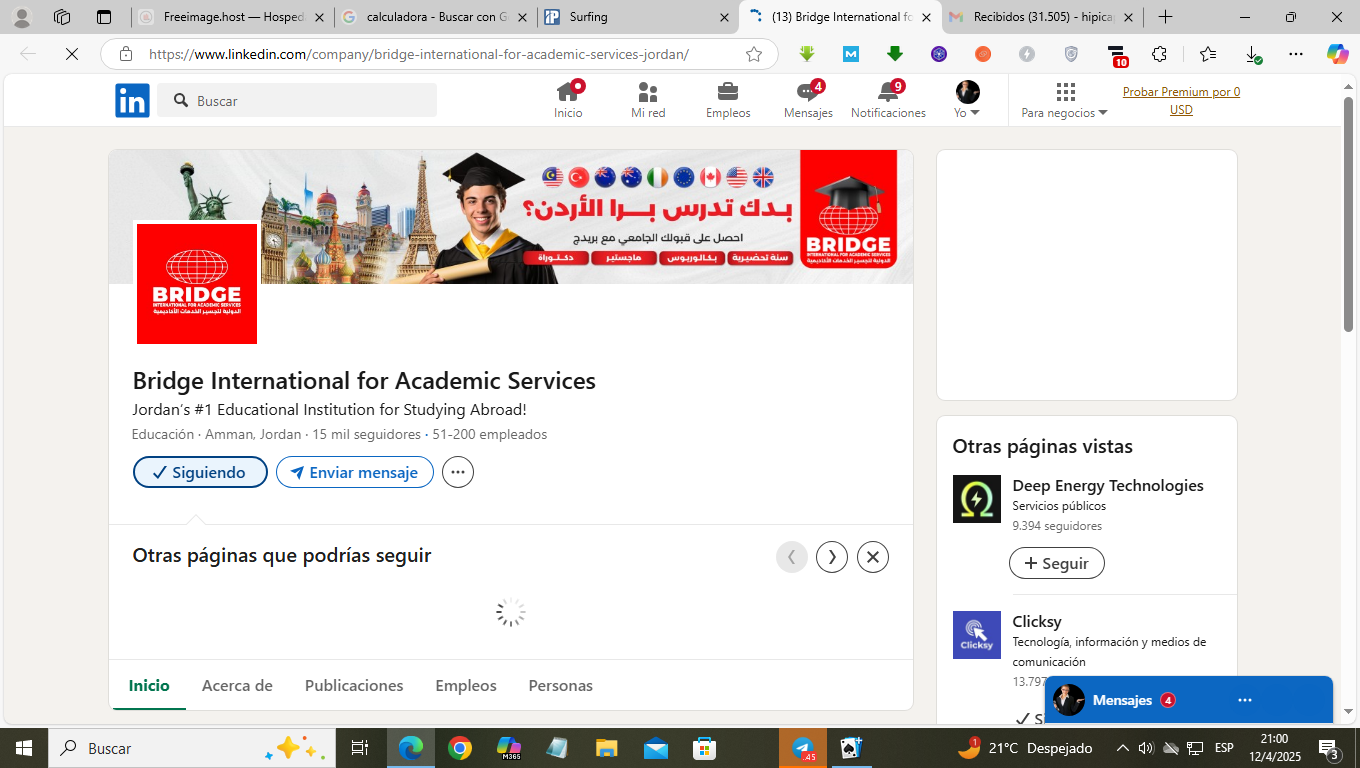Open the browser Downloads panel
1360x768 pixels.
[1252, 54]
